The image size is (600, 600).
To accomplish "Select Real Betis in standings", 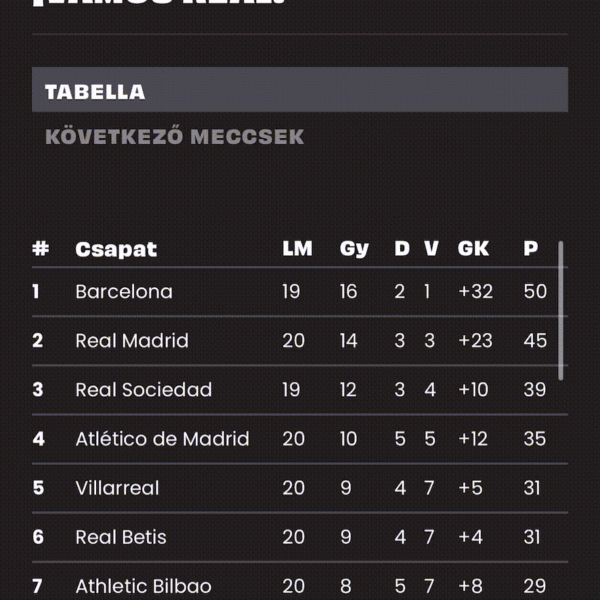I will click(x=121, y=537).
